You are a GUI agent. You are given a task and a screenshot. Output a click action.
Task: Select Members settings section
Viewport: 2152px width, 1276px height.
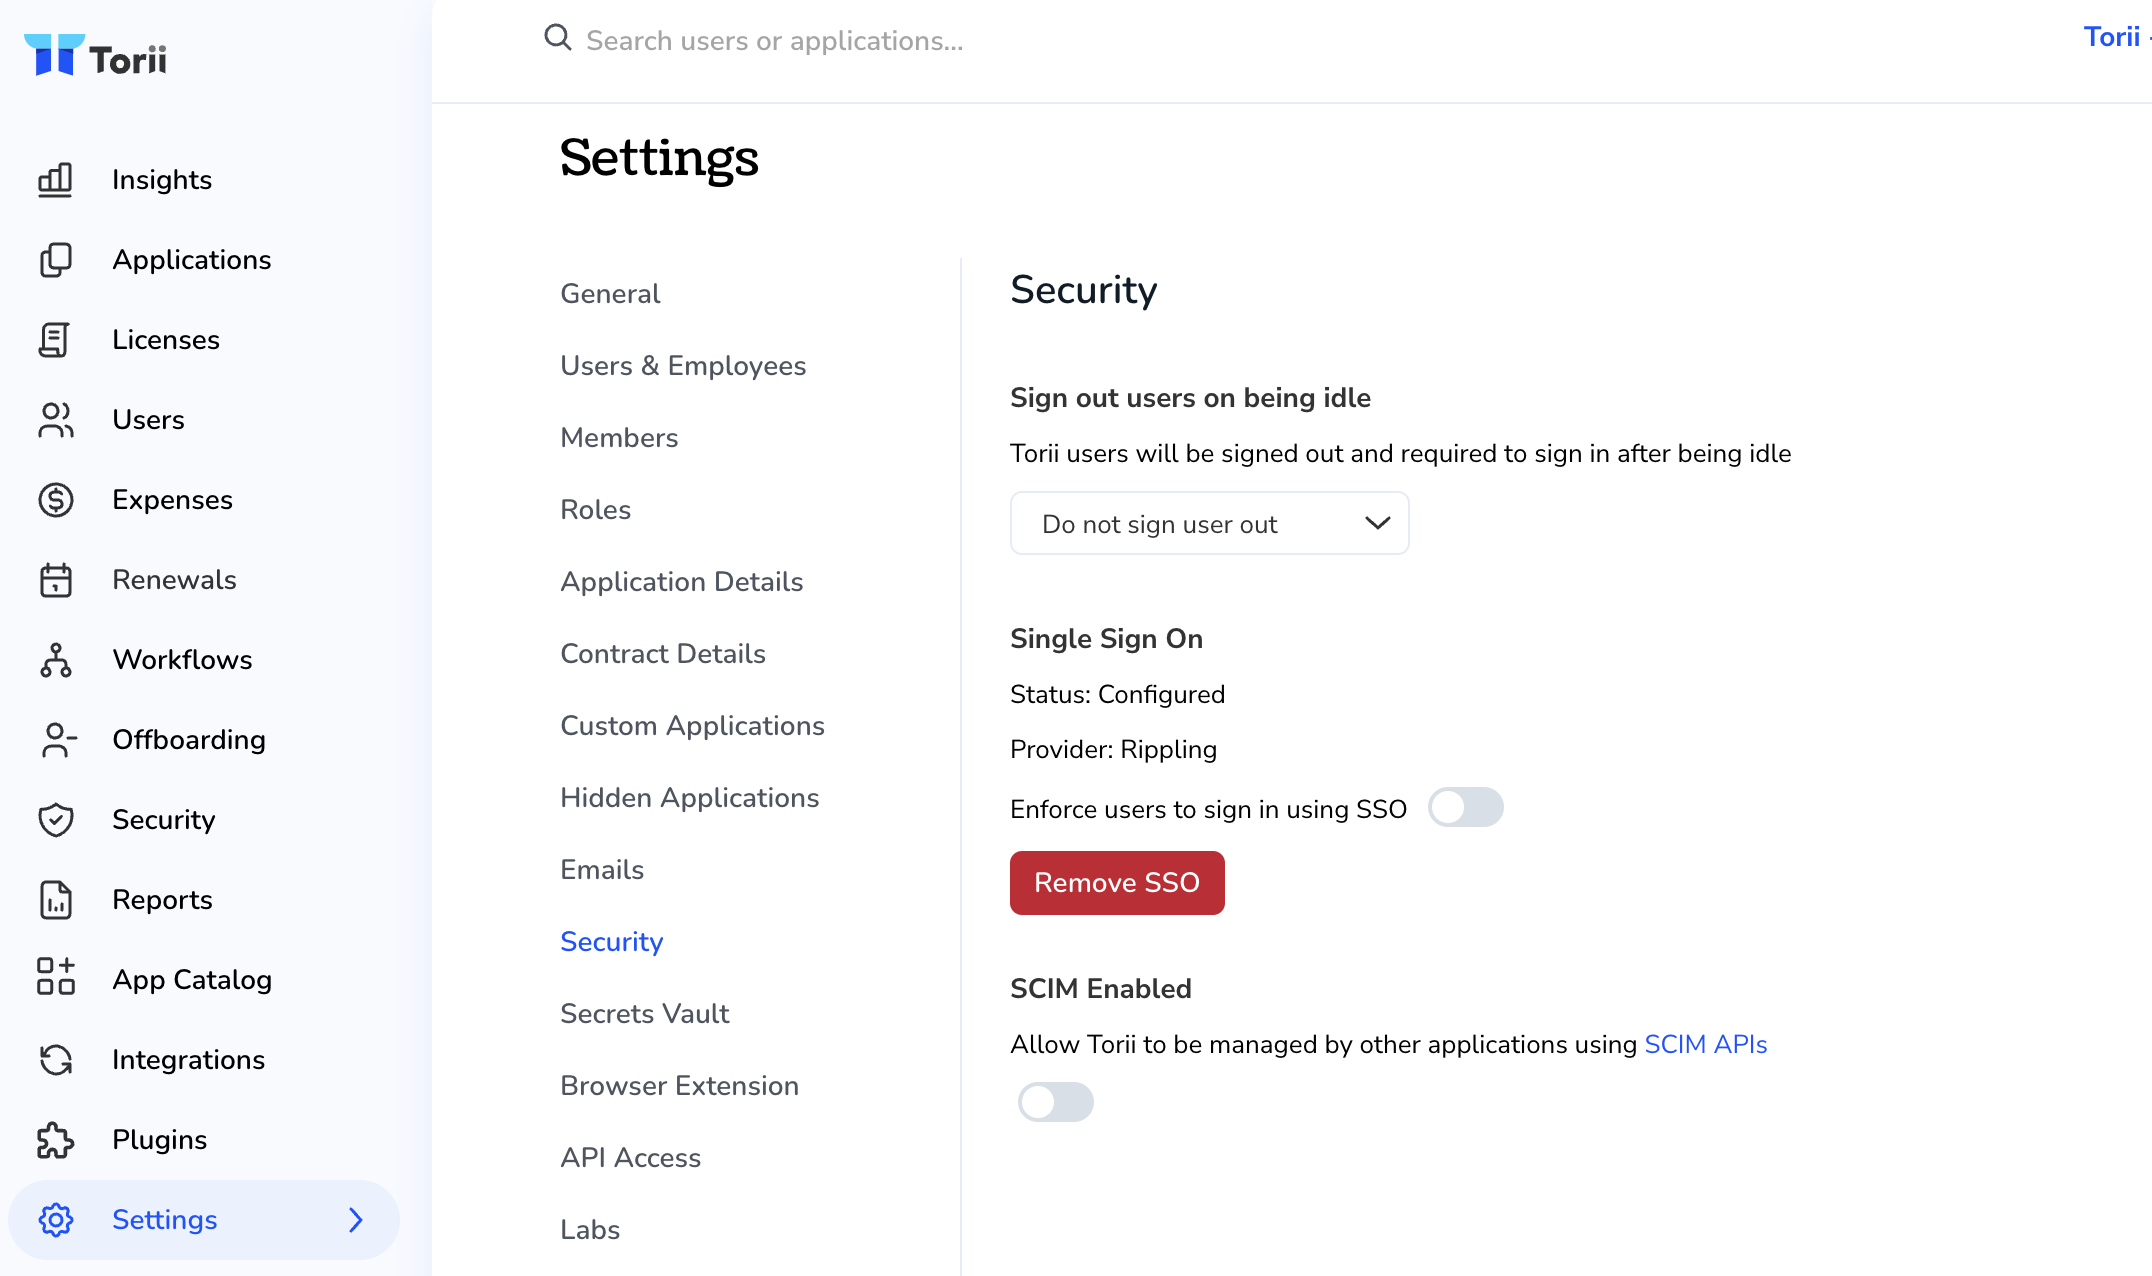[619, 437]
